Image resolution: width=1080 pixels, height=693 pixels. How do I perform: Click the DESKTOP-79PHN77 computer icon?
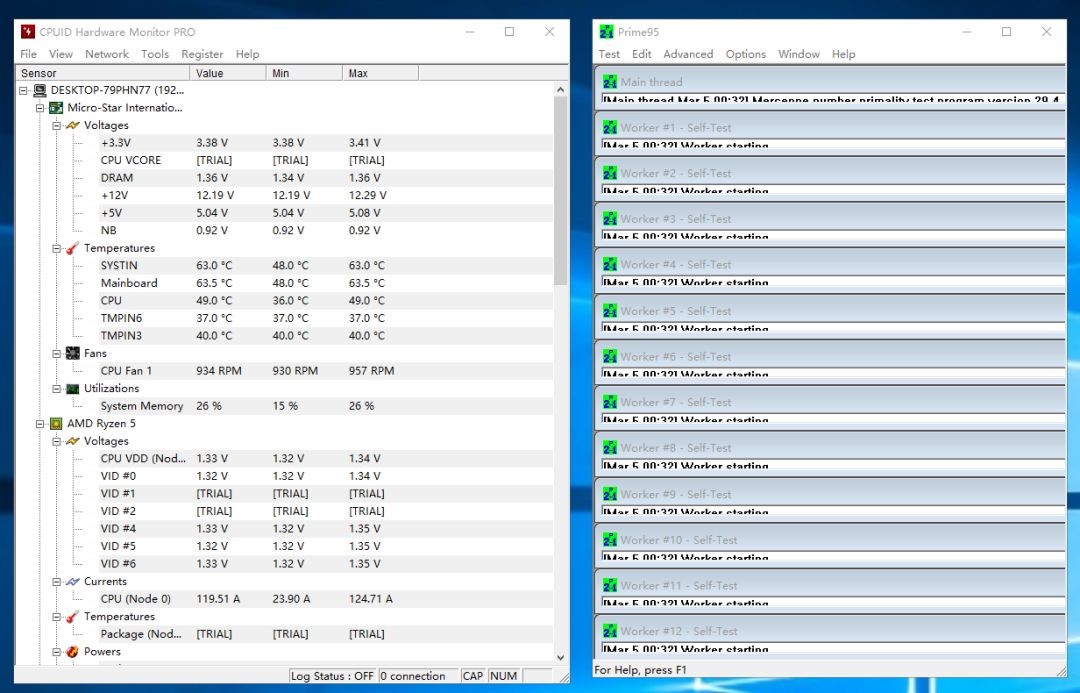click(39, 90)
